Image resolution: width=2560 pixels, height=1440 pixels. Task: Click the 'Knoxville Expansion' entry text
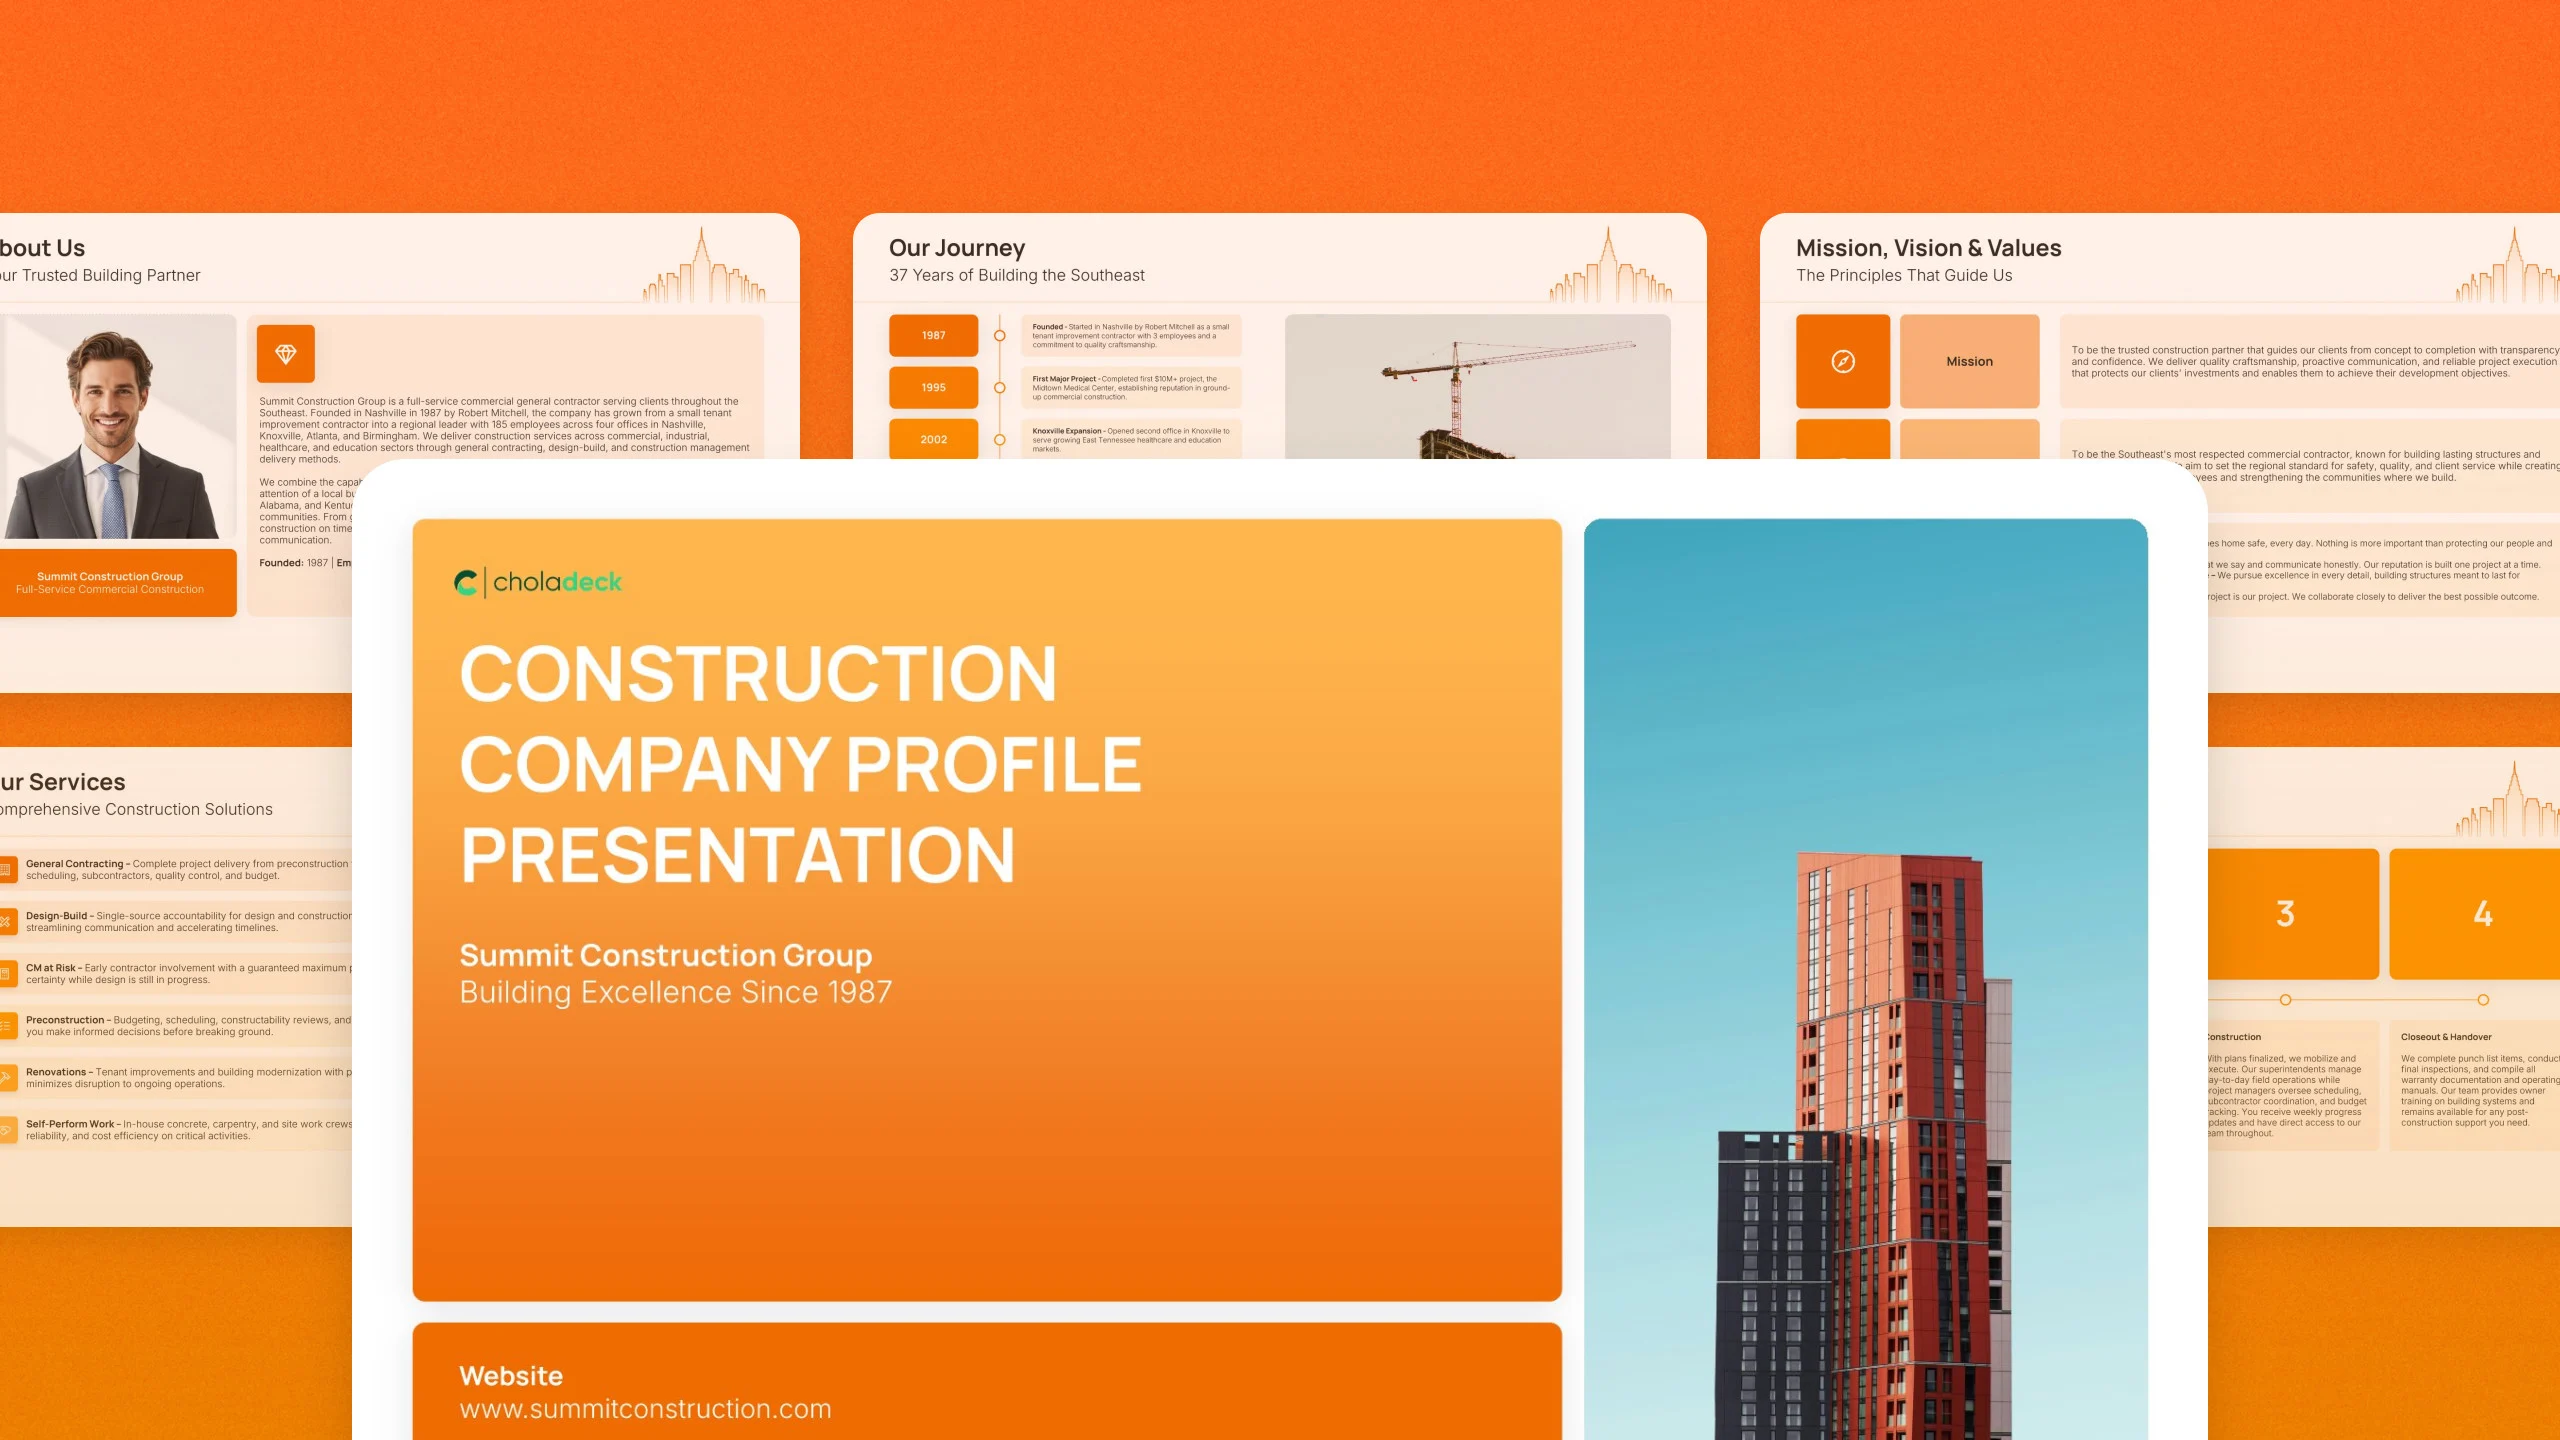1131,440
